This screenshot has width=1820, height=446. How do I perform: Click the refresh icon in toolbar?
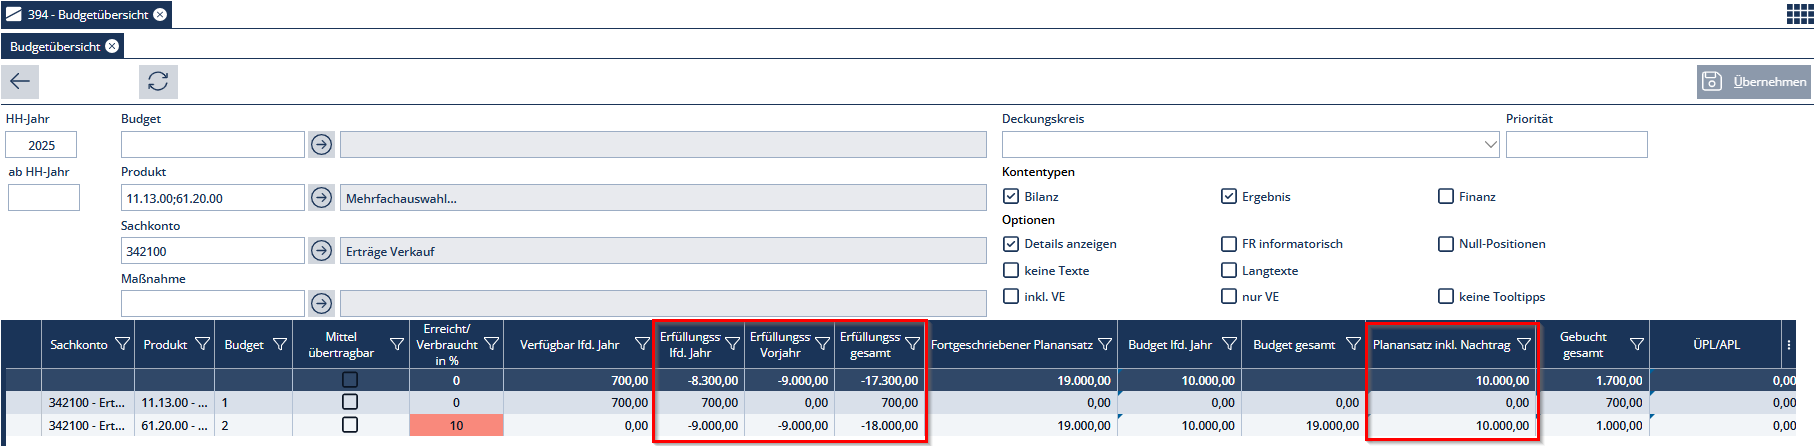point(158,81)
